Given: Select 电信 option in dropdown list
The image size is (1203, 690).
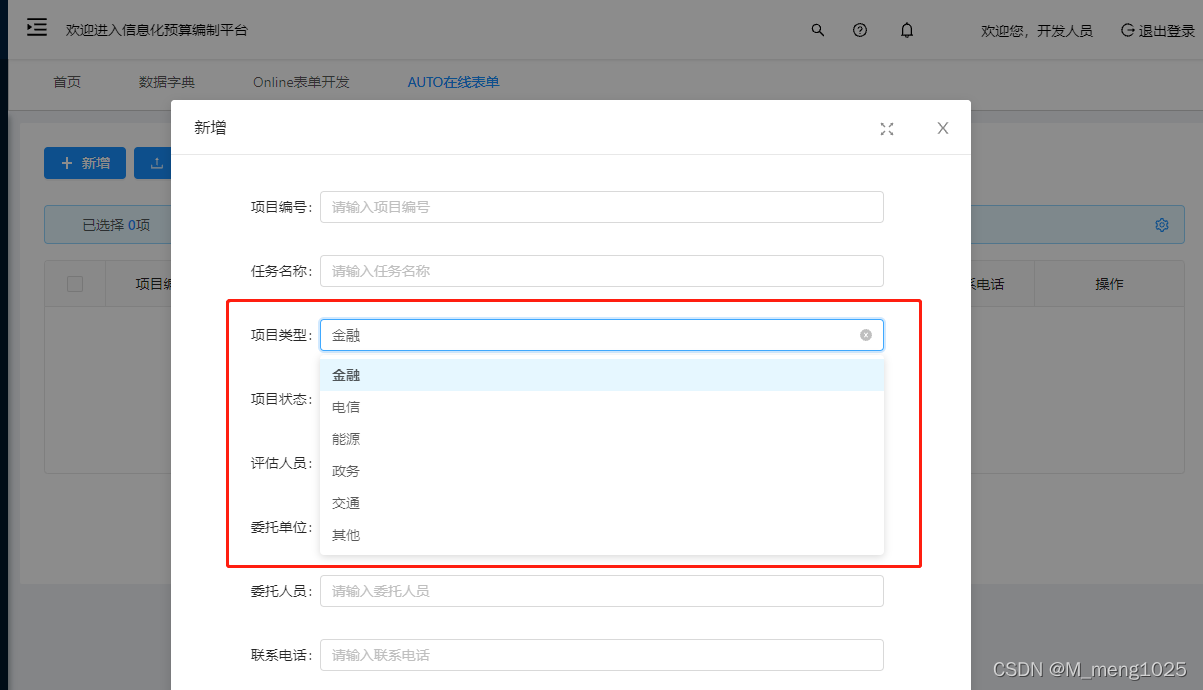Looking at the screenshot, I should tap(602, 407).
